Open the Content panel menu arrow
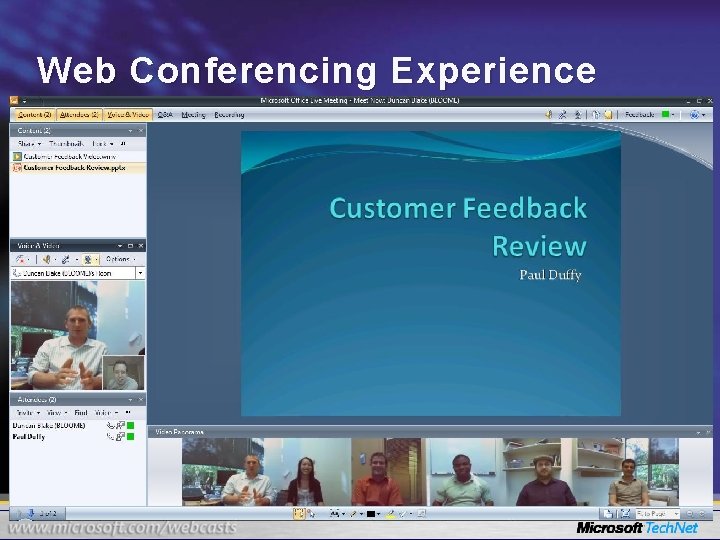Image resolution: width=720 pixels, height=540 pixels. point(130,131)
